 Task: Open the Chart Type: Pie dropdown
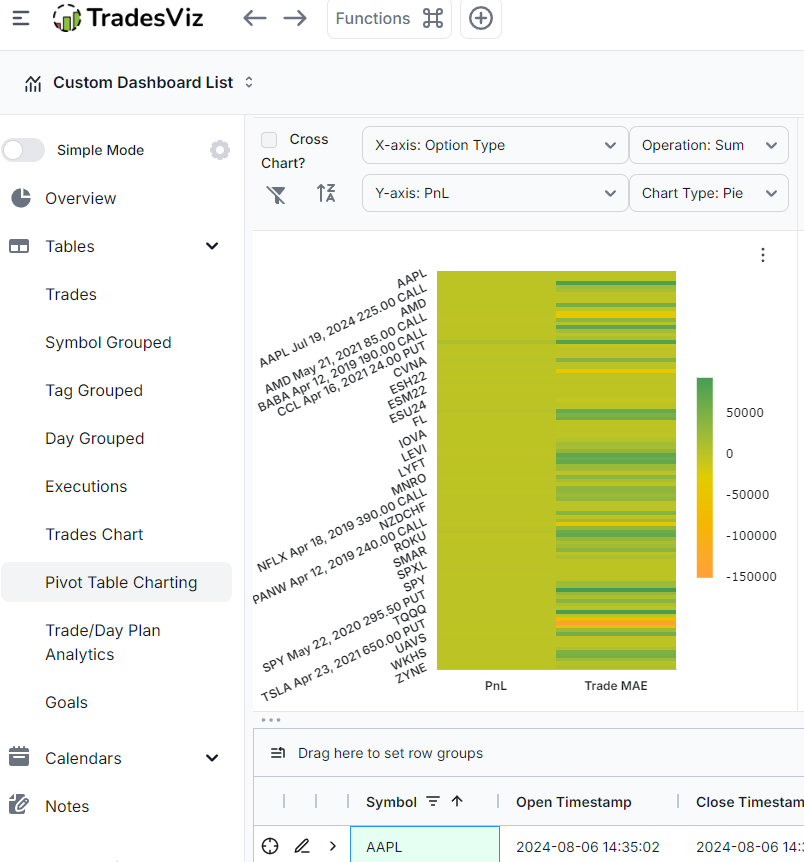(709, 193)
